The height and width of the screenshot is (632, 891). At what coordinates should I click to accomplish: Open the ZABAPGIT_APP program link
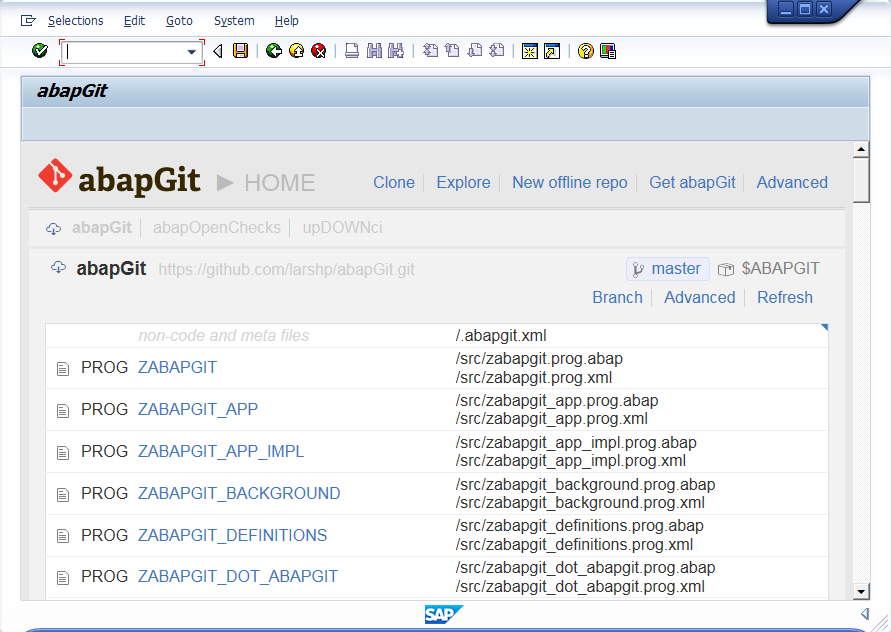[198, 409]
